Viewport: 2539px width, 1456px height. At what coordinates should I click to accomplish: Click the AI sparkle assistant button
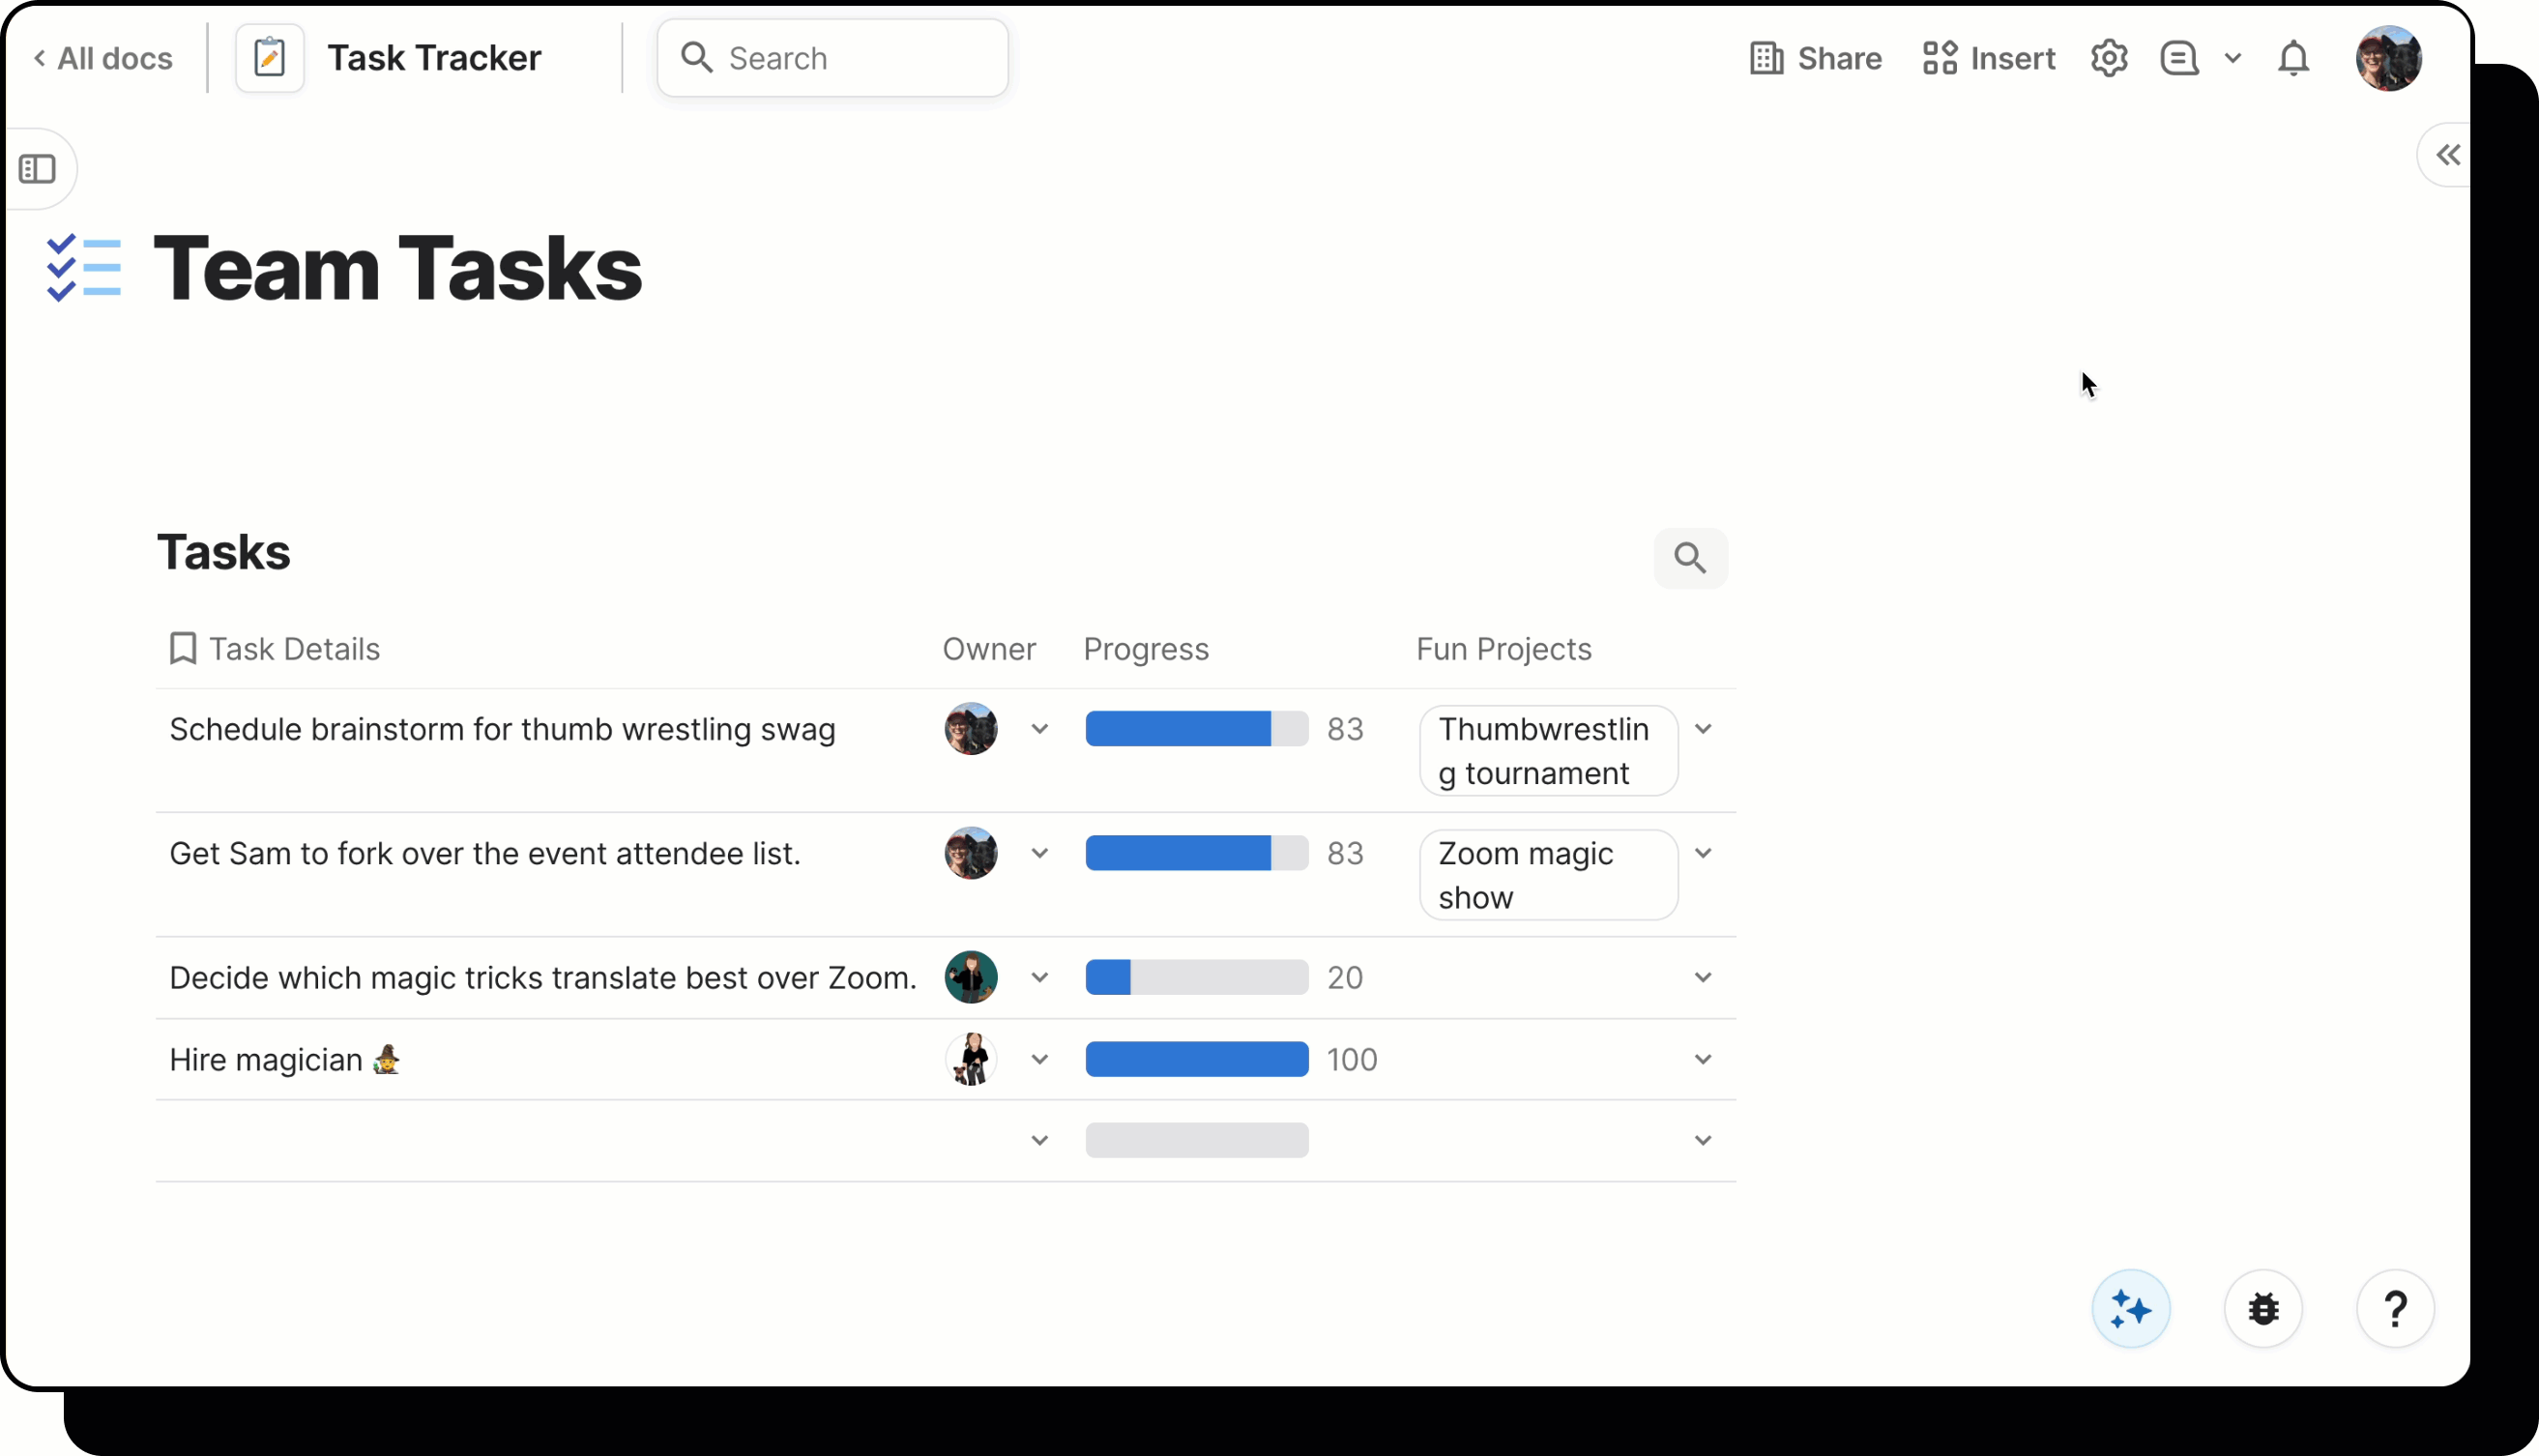coord(2130,1308)
